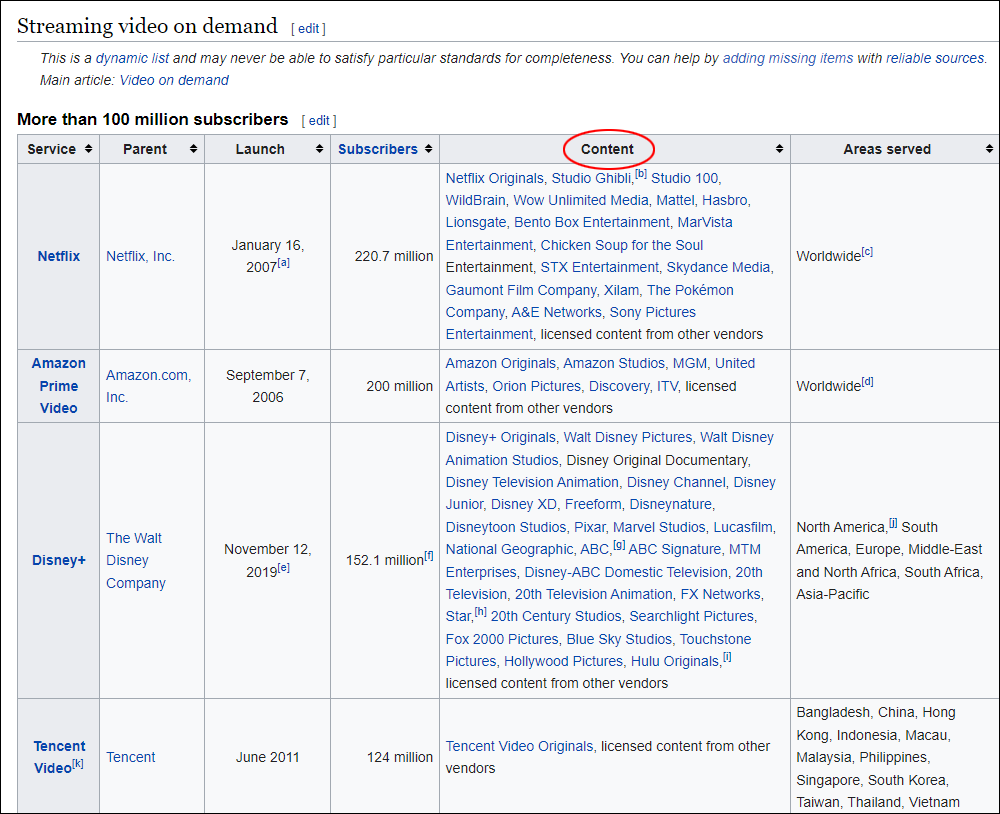This screenshot has width=1000, height=814.
Task: Open footnote [d] beside Amazon Worldwide
Action: (867, 381)
